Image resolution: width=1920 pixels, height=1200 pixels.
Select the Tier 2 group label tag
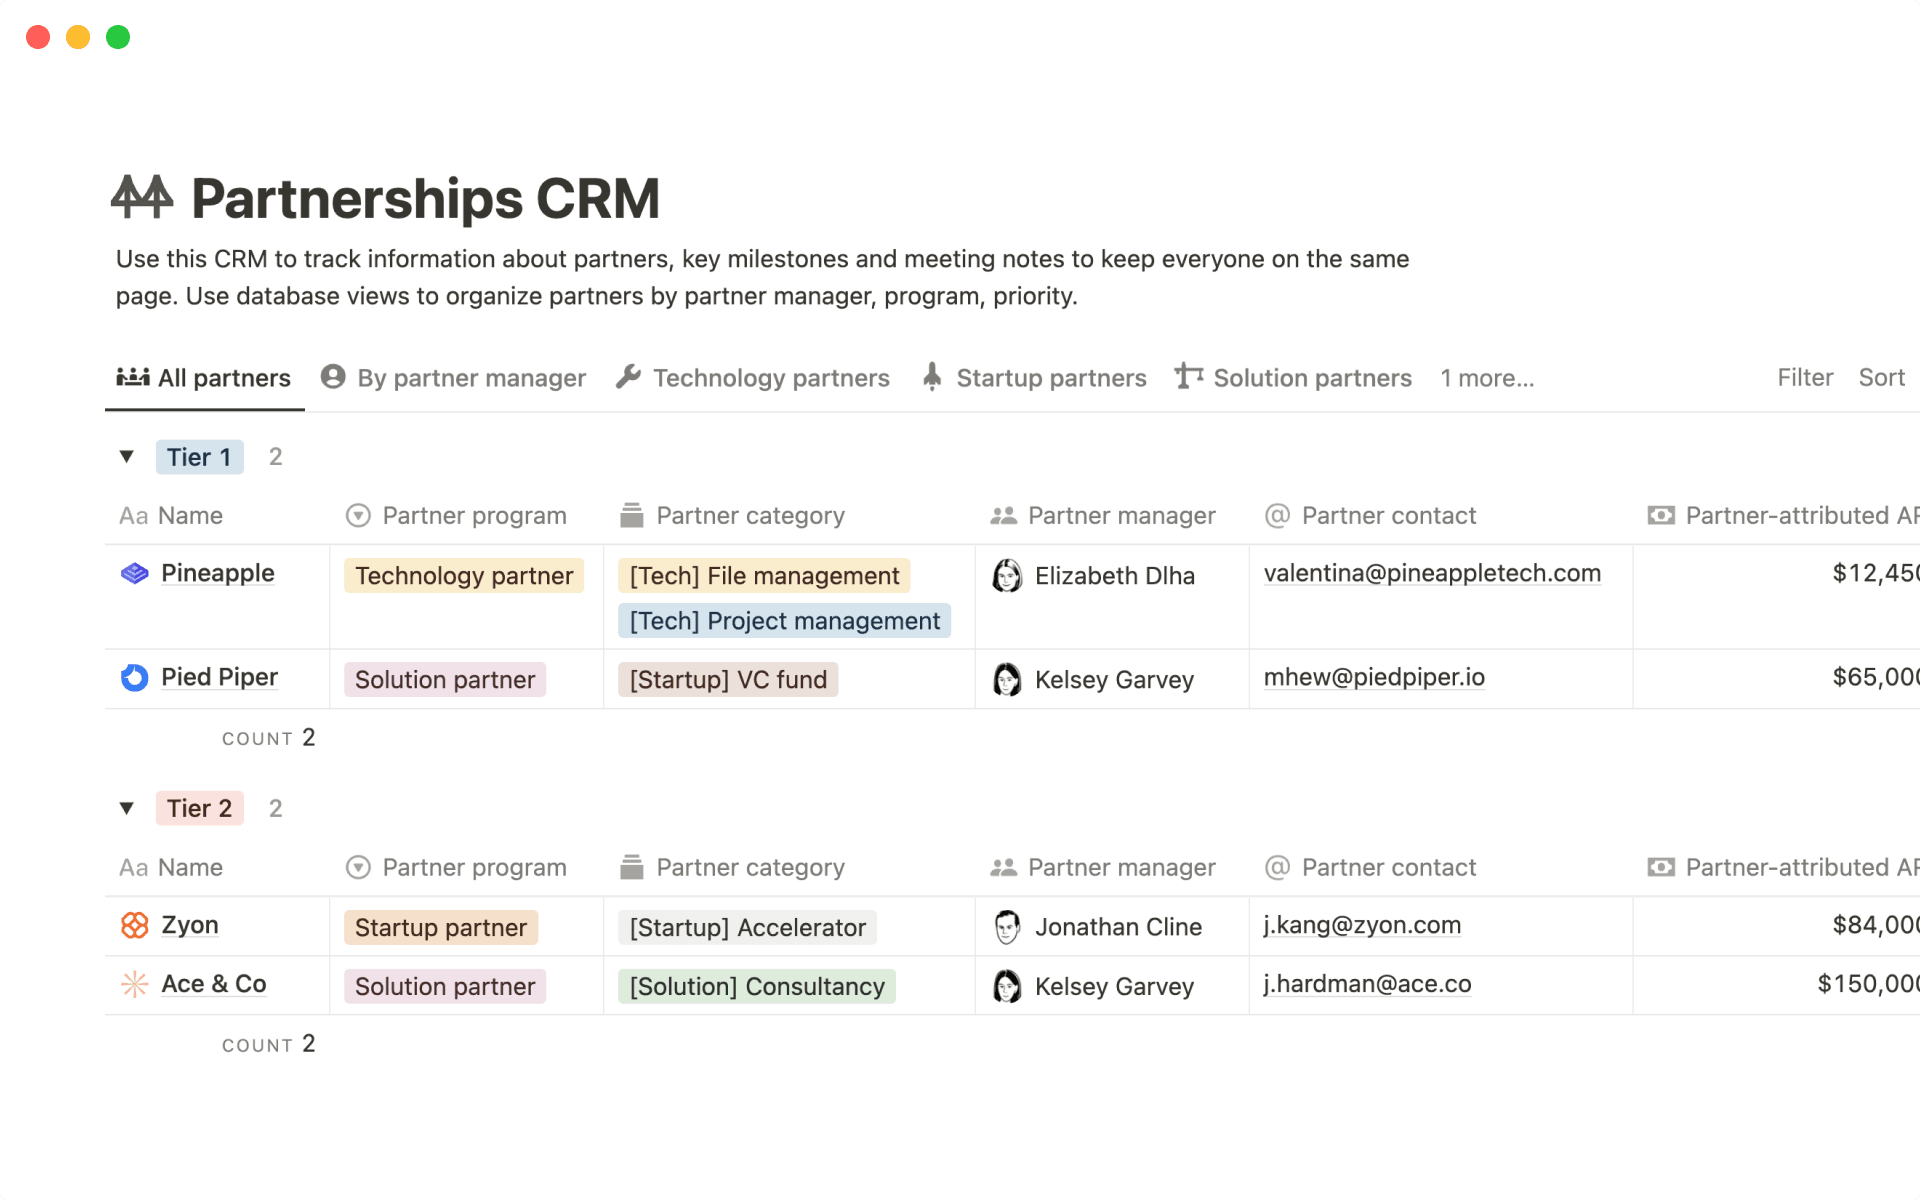[199, 808]
